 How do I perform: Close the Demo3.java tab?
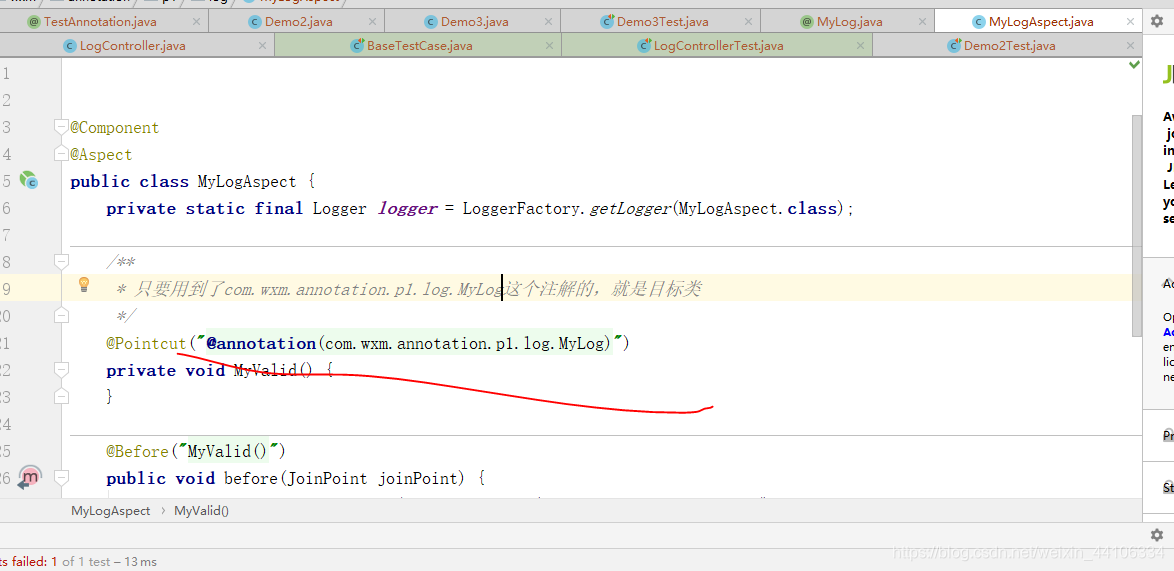(x=546, y=22)
